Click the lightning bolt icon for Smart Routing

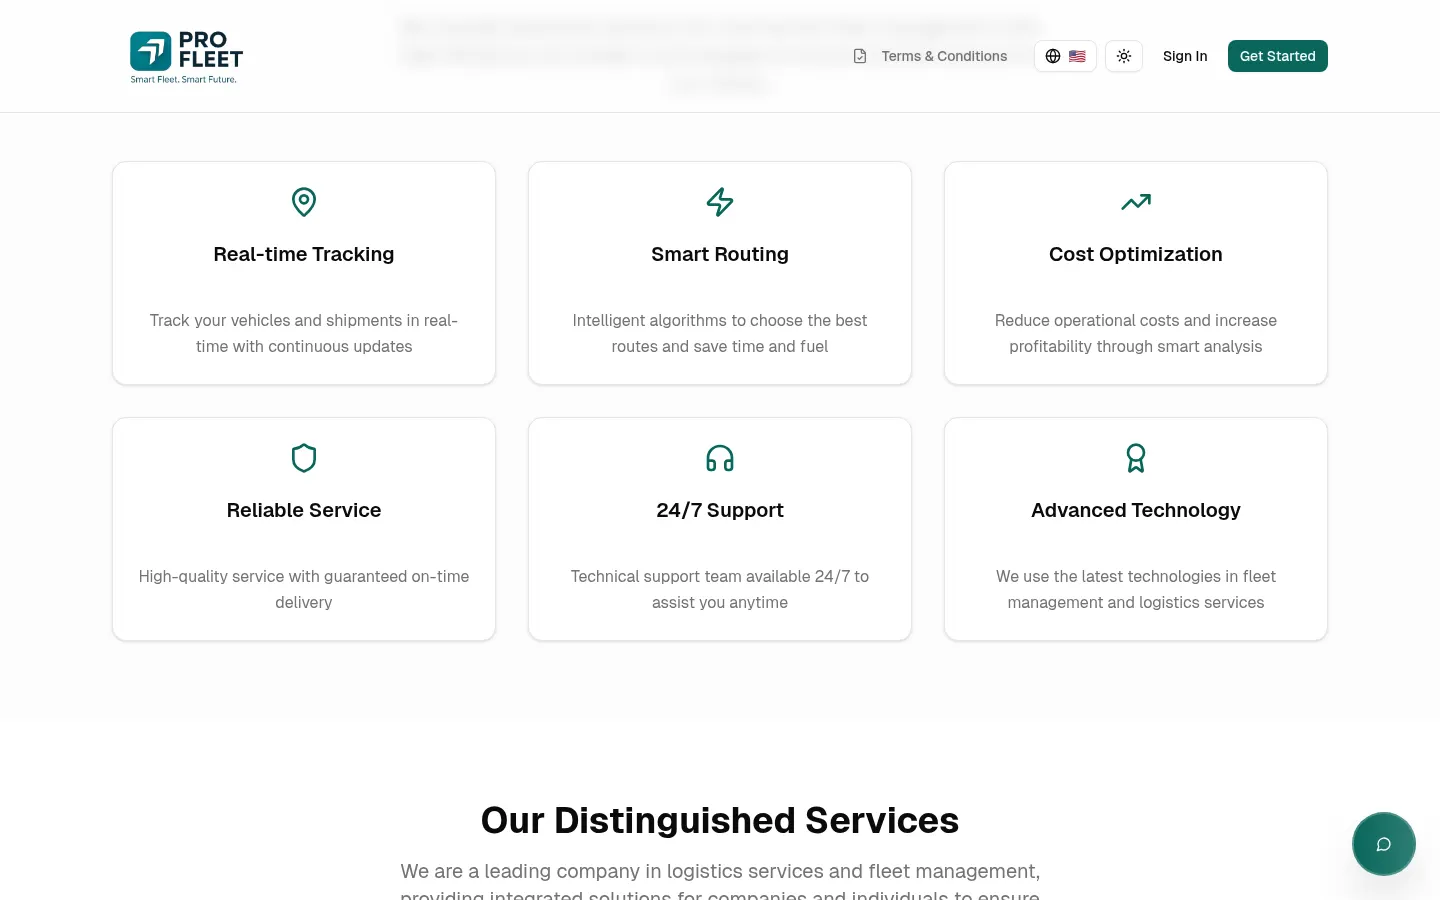(720, 202)
